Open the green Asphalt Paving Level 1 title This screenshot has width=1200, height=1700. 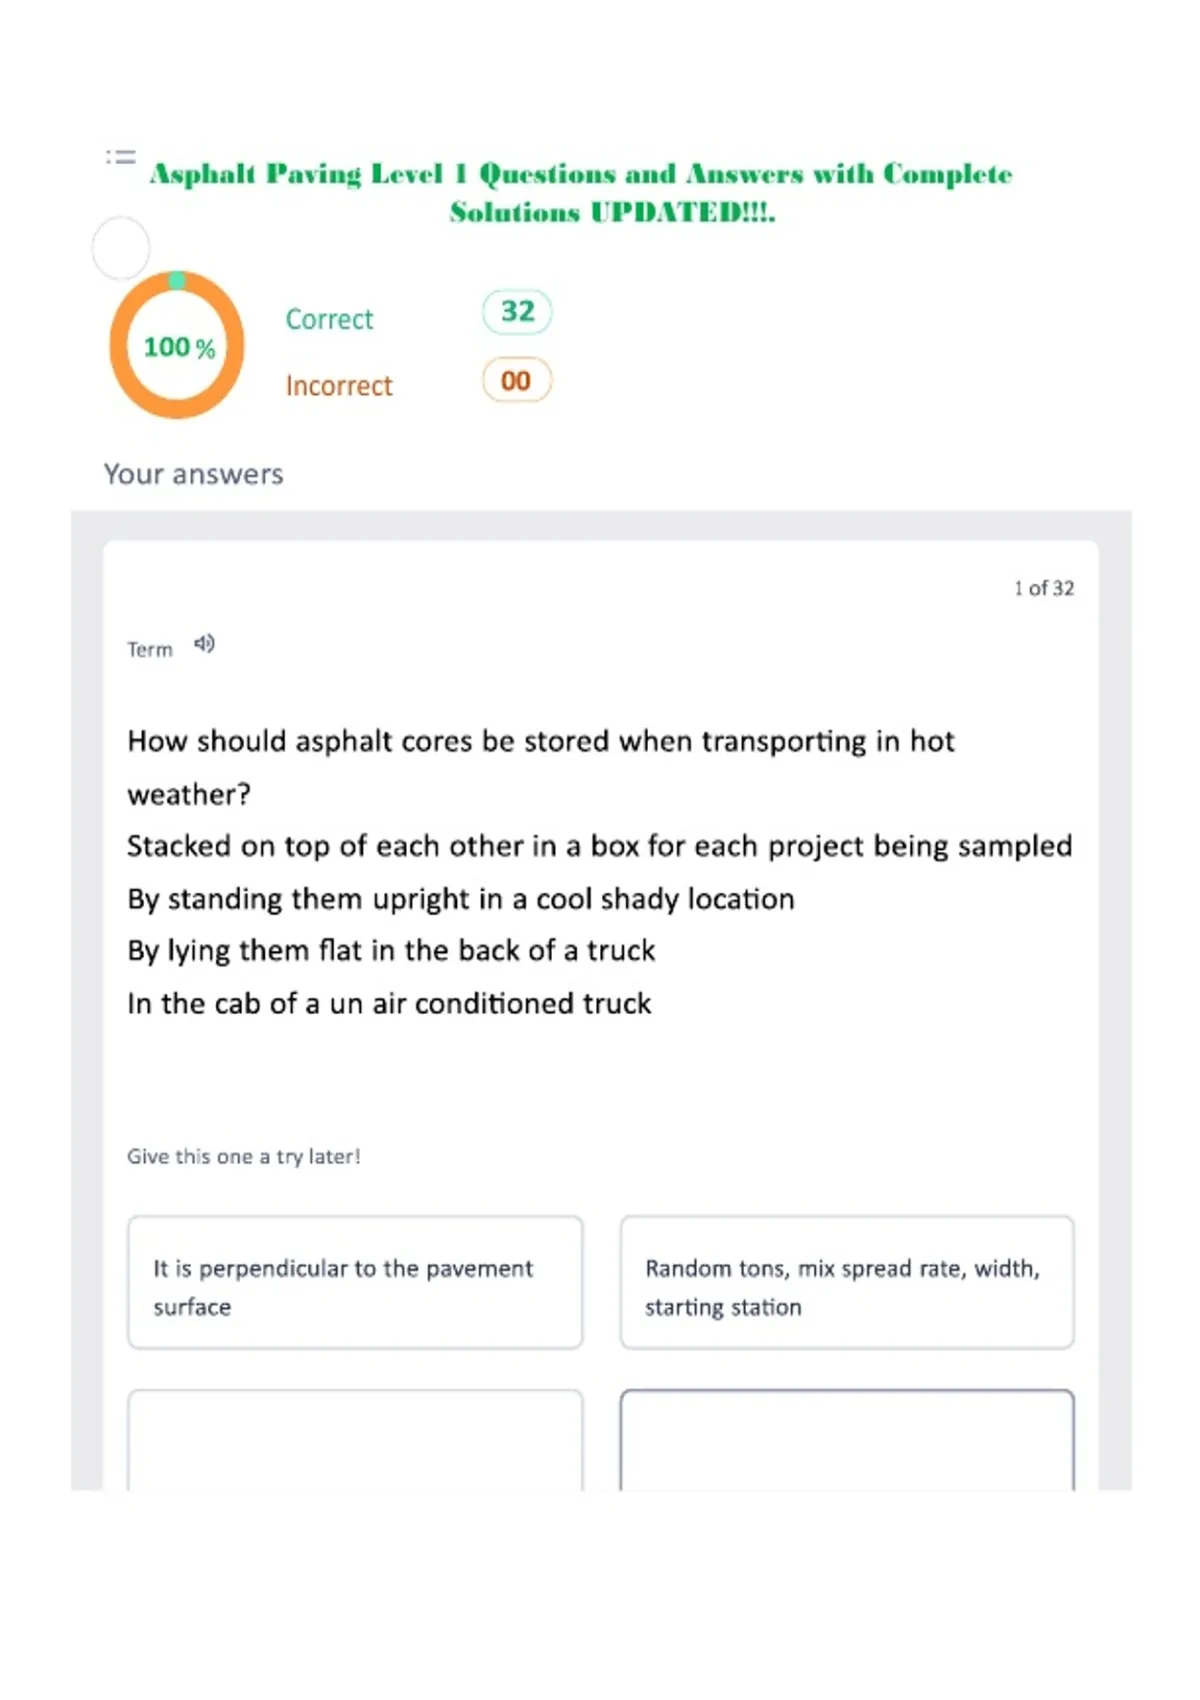click(581, 192)
